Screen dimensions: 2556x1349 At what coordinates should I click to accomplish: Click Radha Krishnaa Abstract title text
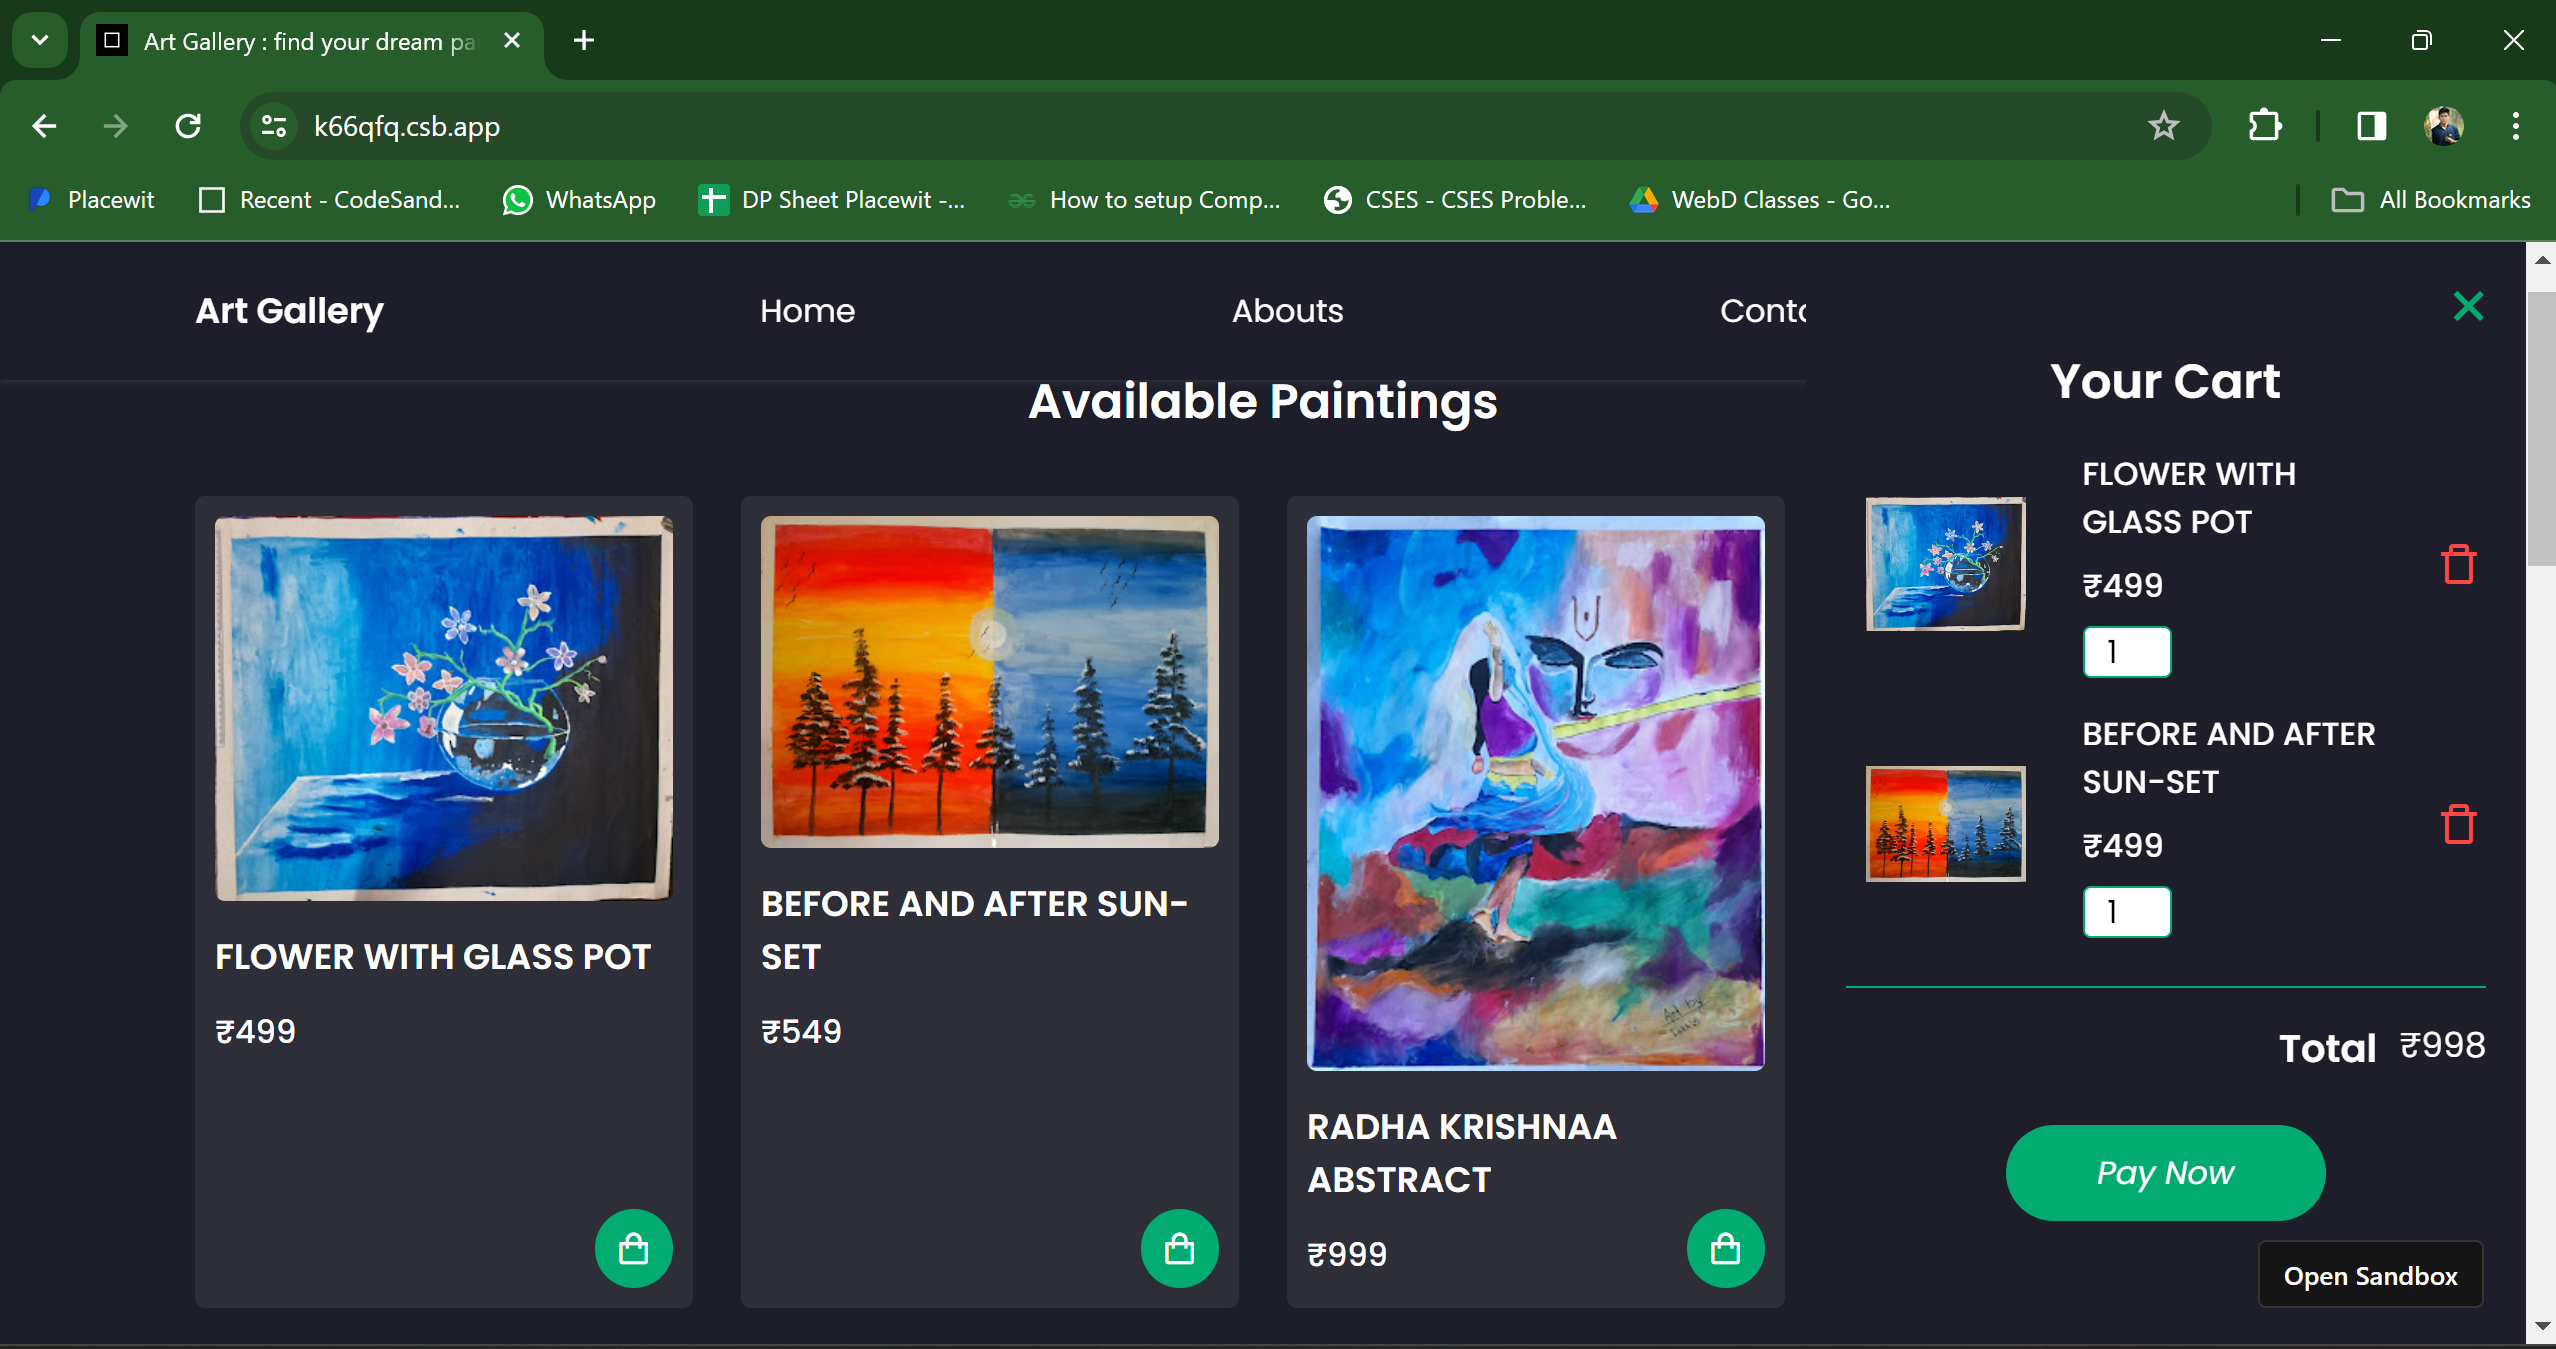coord(1462,1153)
